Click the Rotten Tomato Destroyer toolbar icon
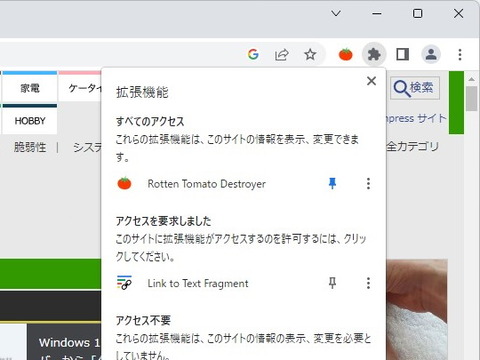The width and height of the screenshot is (480, 360). pyautogui.click(x=346, y=54)
